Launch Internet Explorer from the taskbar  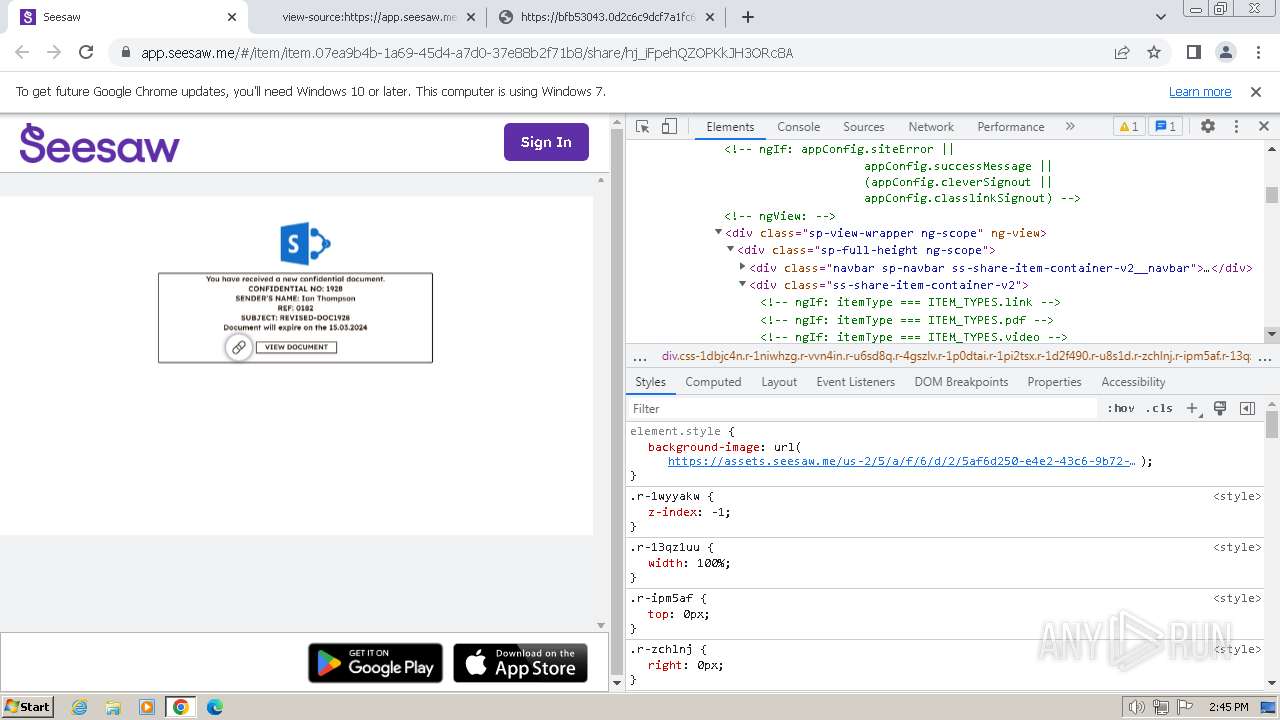pyautogui.click(x=79, y=707)
